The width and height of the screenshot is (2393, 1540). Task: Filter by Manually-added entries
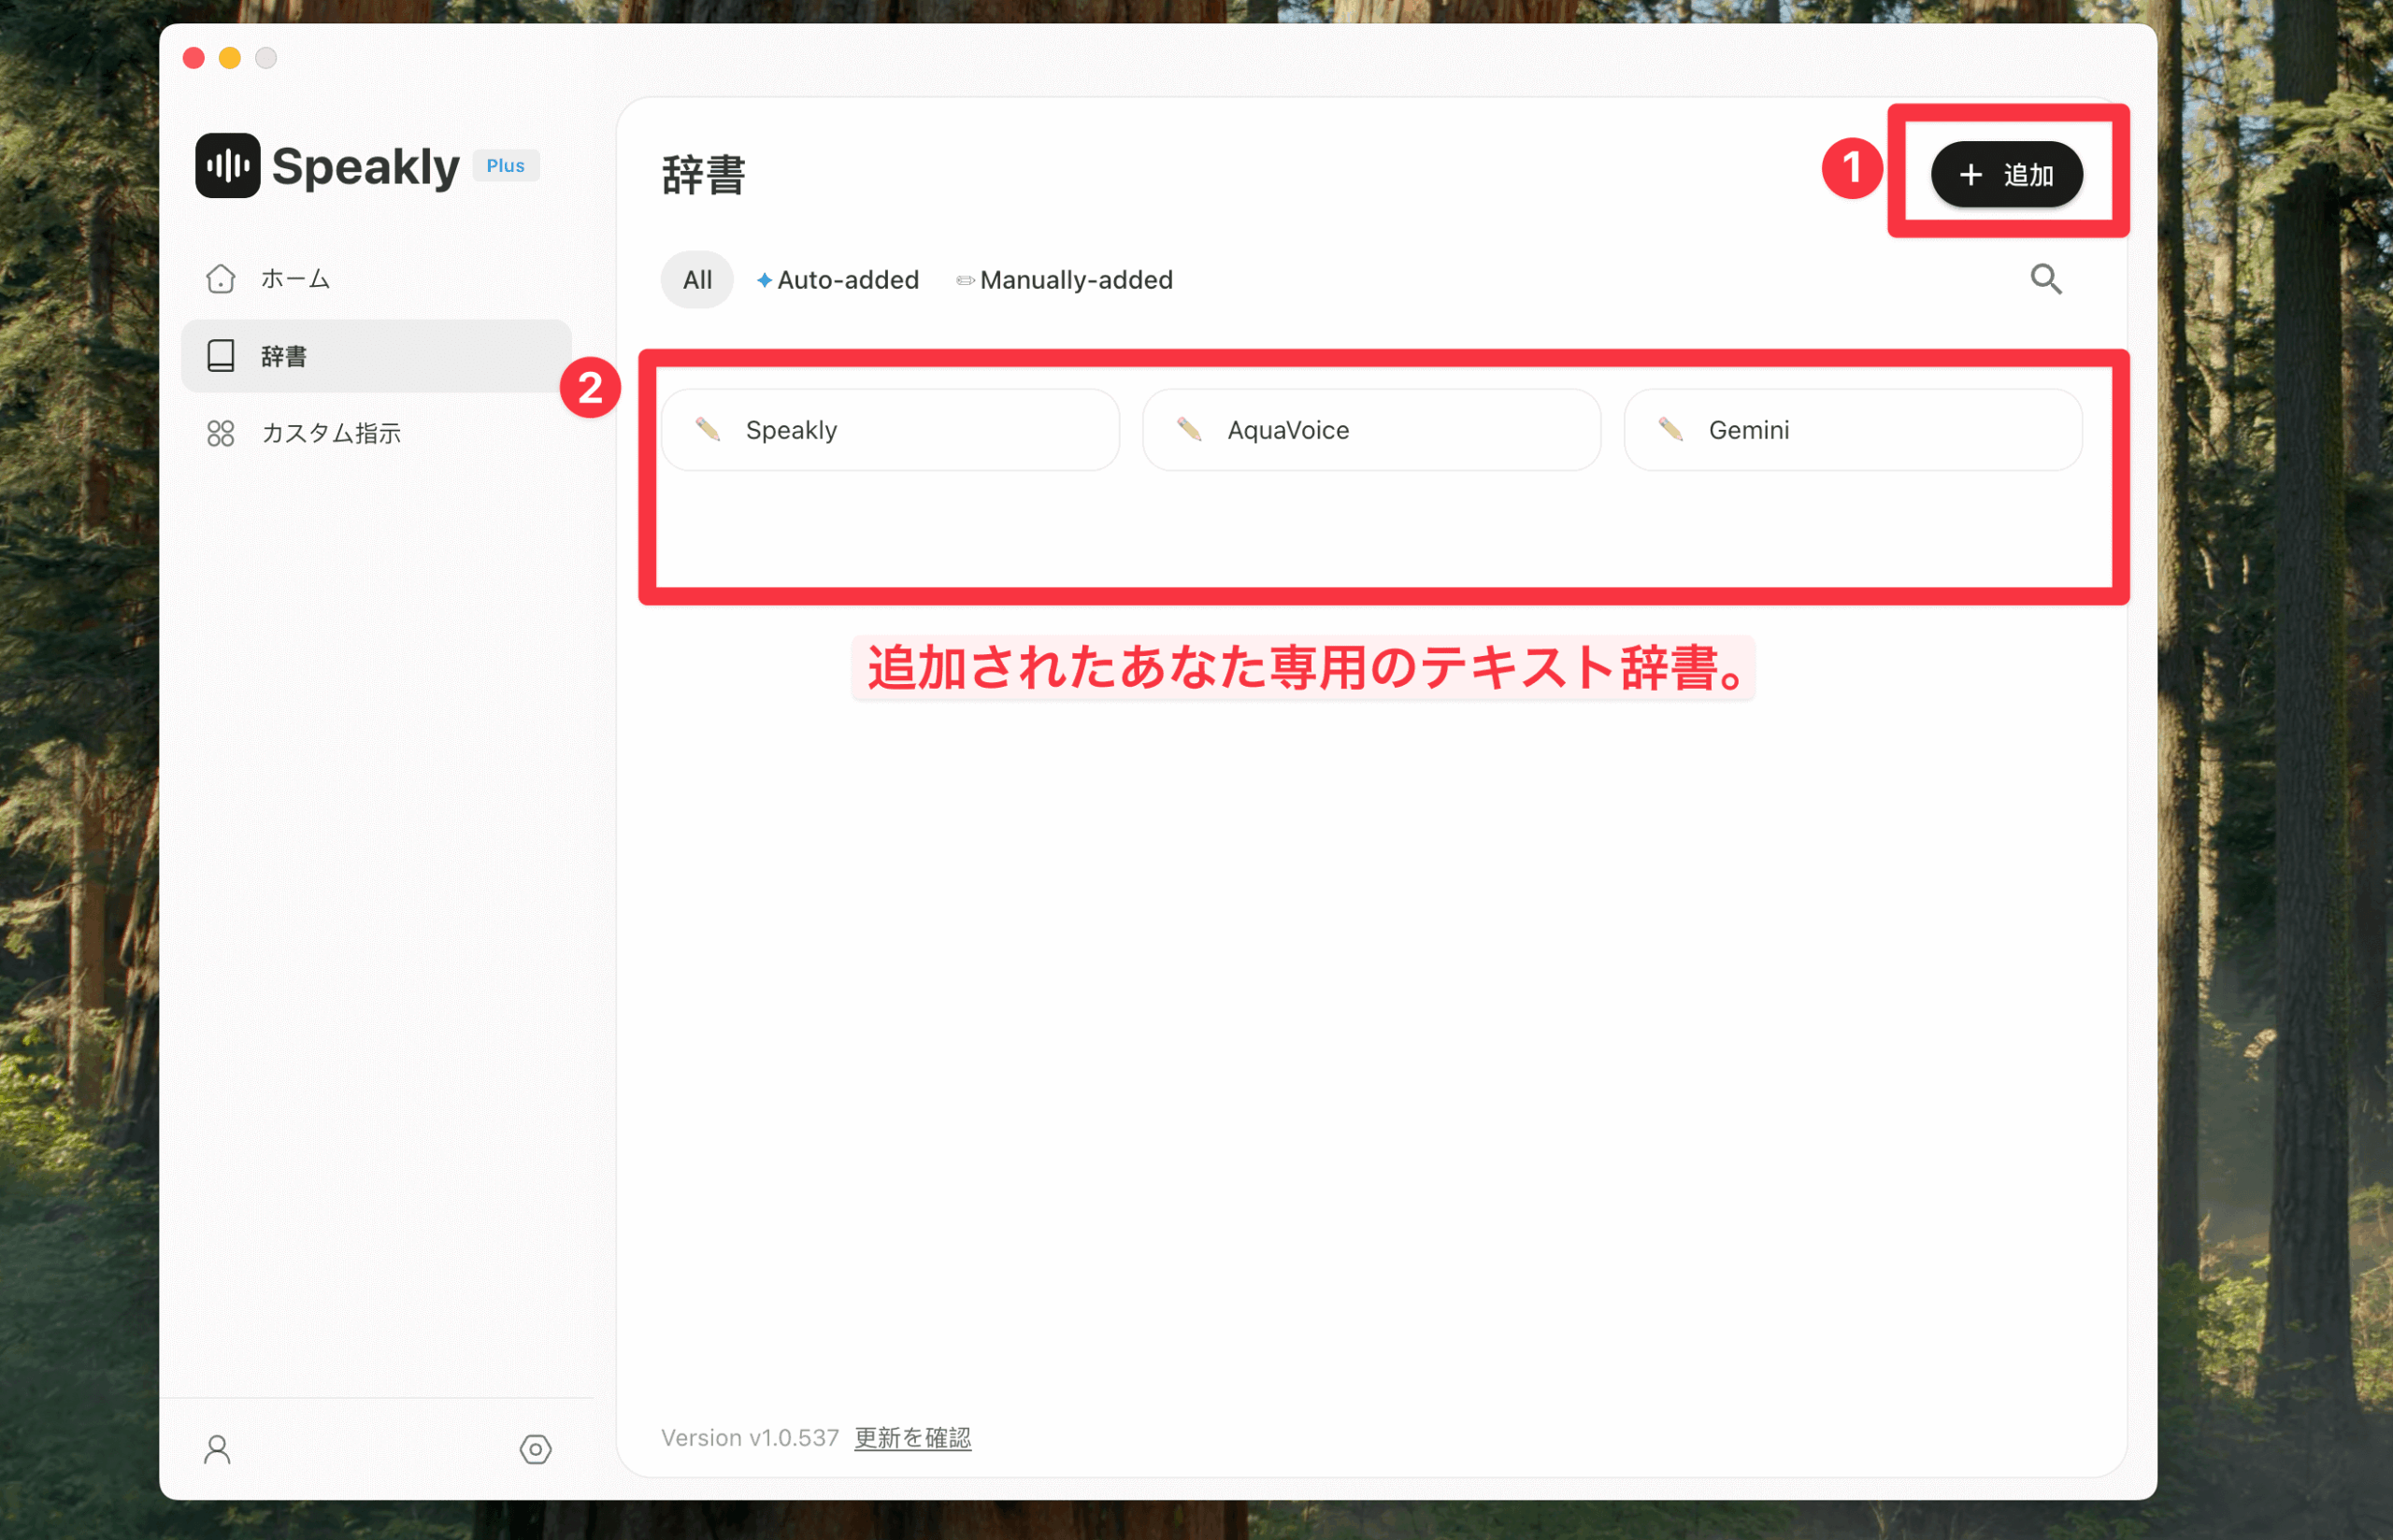coord(1065,280)
